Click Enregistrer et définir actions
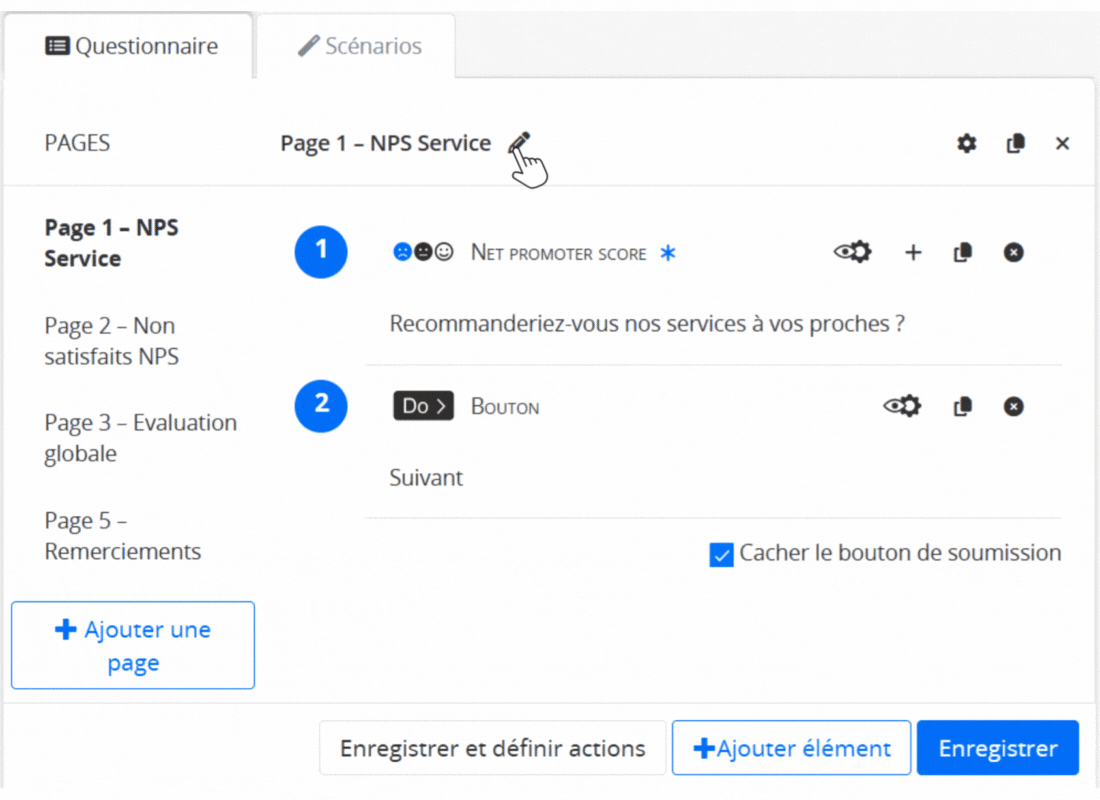Image resolution: width=1100 pixels, height=800 pixels. point(492,748)
